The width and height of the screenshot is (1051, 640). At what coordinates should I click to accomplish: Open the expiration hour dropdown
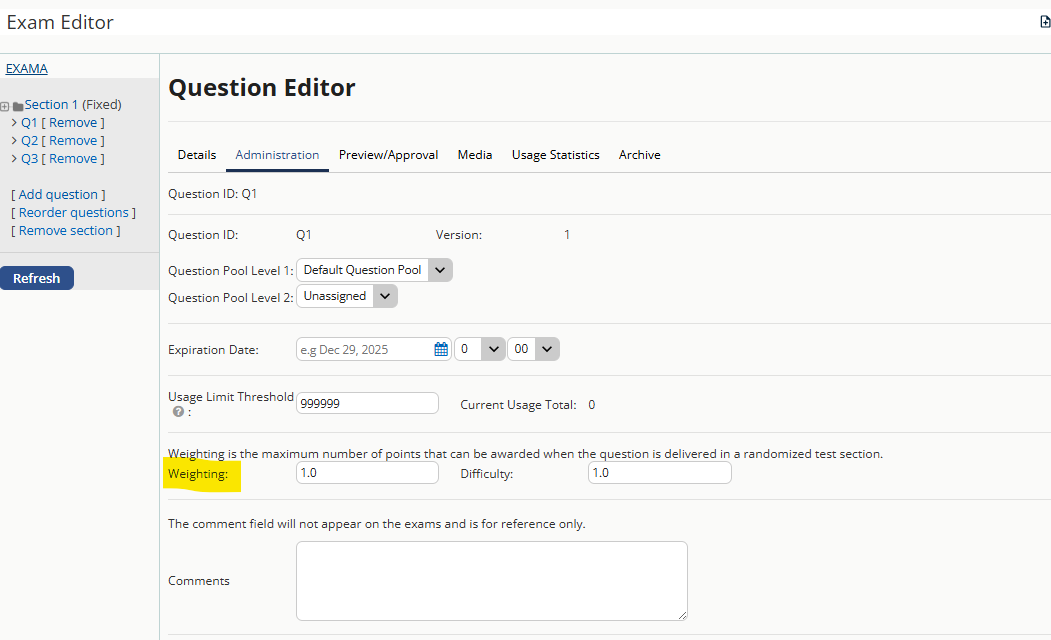pos(479,349)
